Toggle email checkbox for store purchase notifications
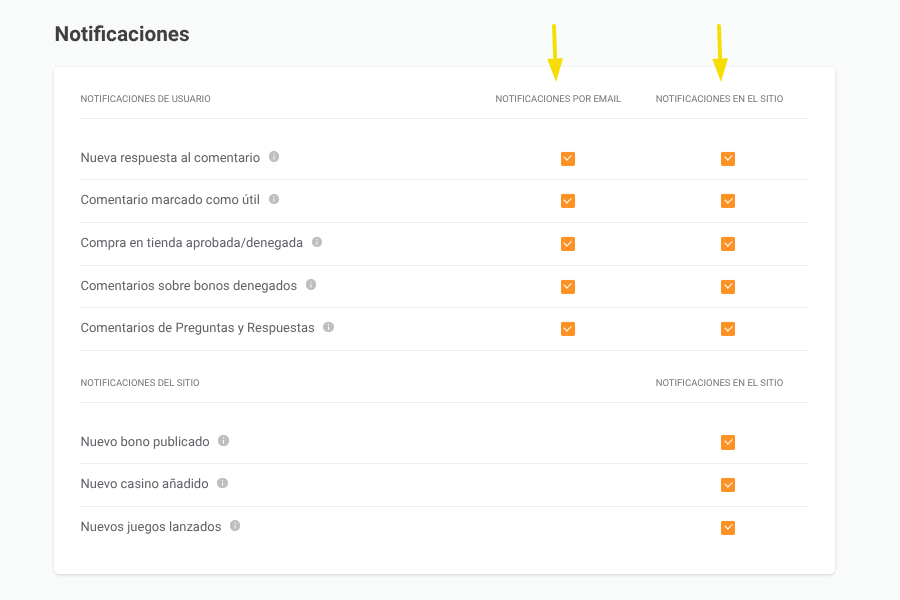The image size is (900, 600). (568, 243)
